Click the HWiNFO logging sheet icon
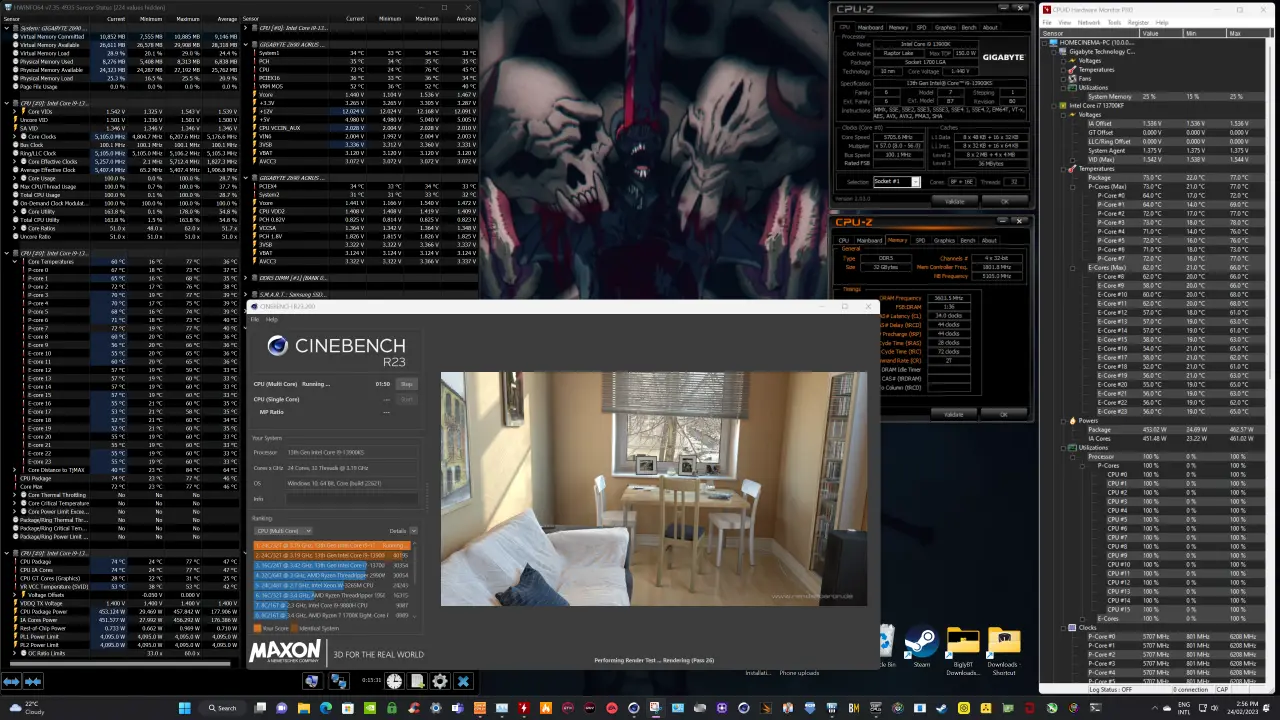The width and height of the screenshot is (1280, 720). click(x=417, y=682)
